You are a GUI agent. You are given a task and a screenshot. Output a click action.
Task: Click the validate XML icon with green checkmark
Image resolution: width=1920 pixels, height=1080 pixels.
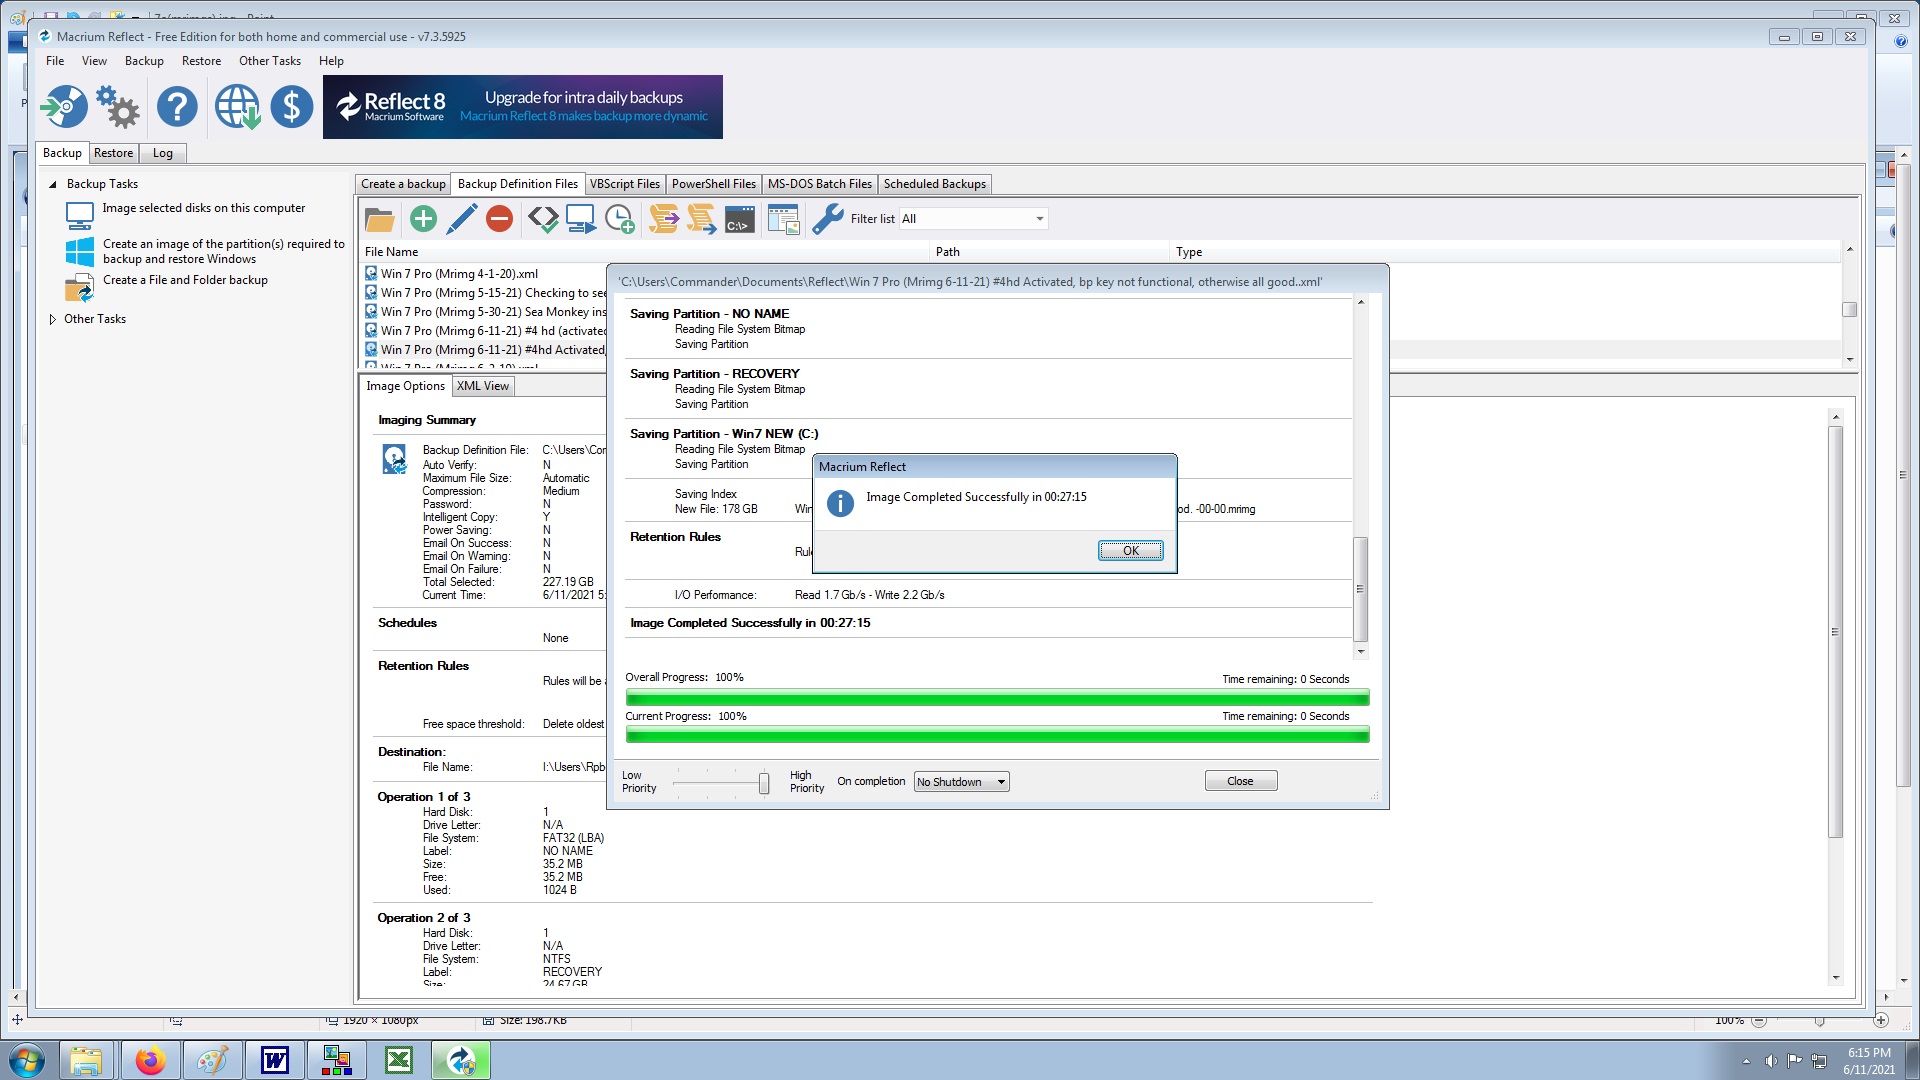543,218
